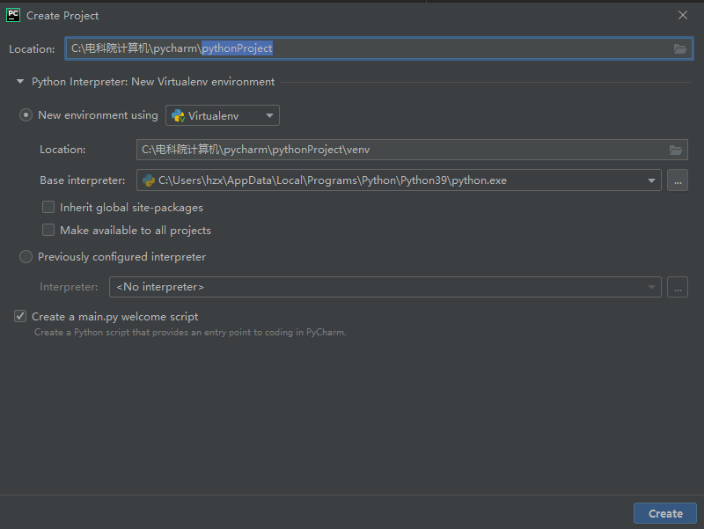Enable Make available to all projects checkbox
This screenshot has width=704, height=529.
coord(48,230)
